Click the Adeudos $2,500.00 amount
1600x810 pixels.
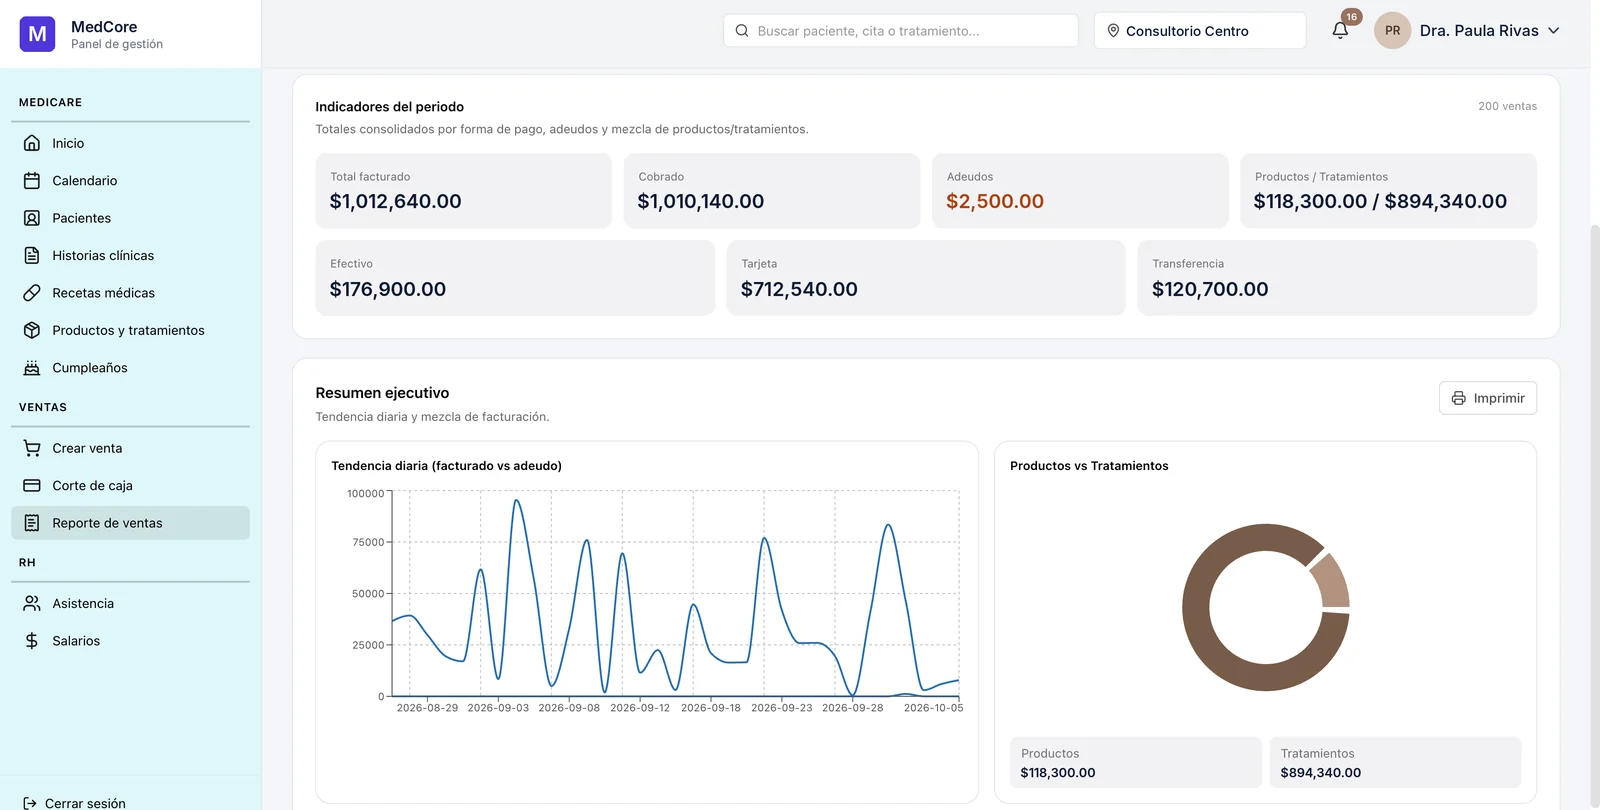[995, 201]
